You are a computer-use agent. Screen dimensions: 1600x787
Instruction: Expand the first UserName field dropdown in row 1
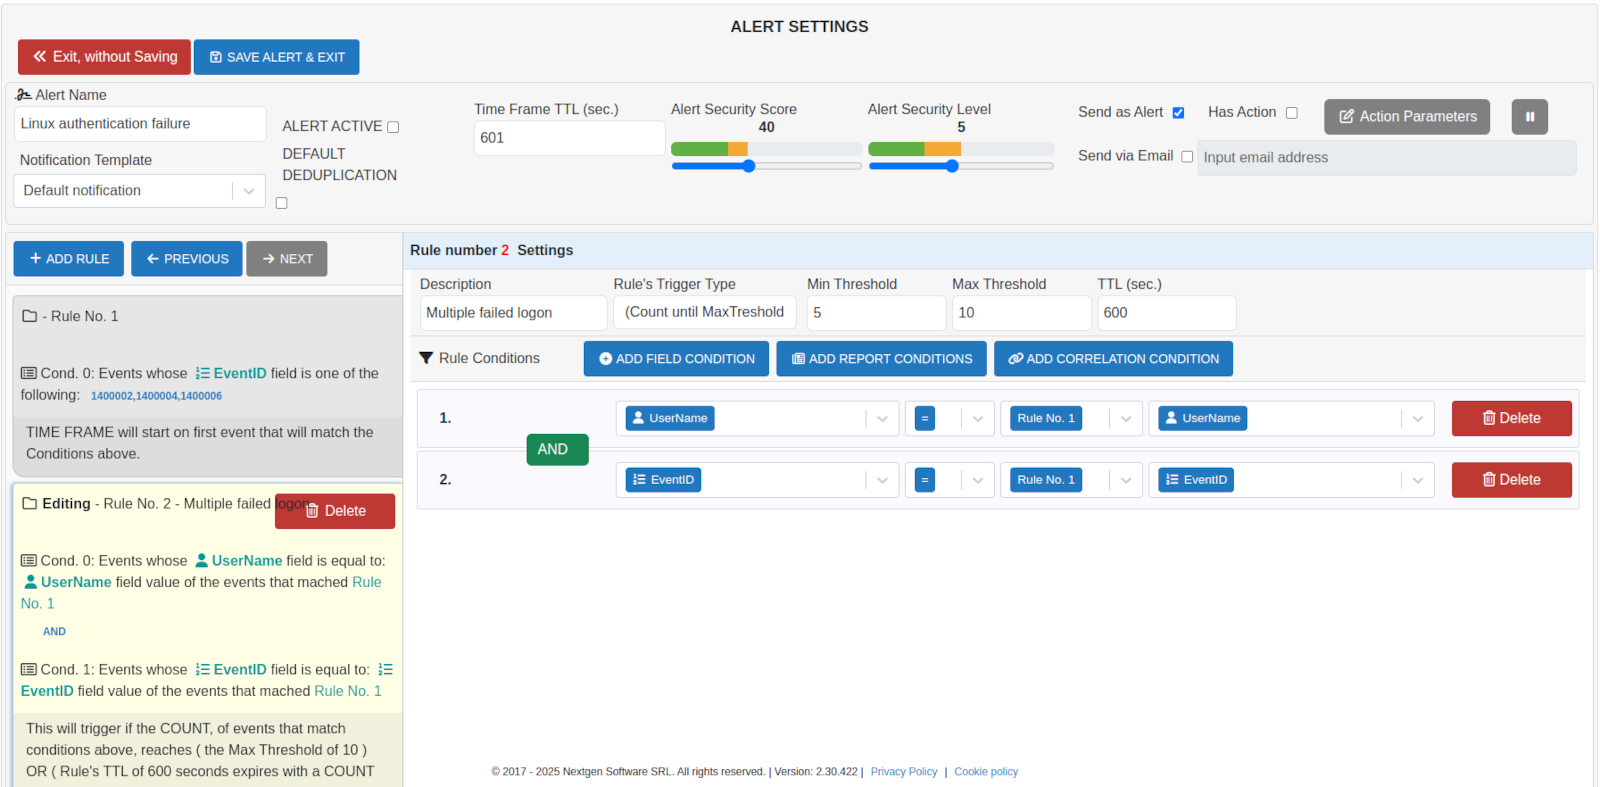tap(882, 418)
